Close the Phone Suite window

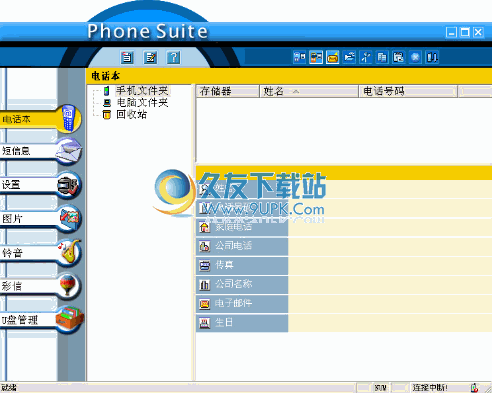(478, 32)
